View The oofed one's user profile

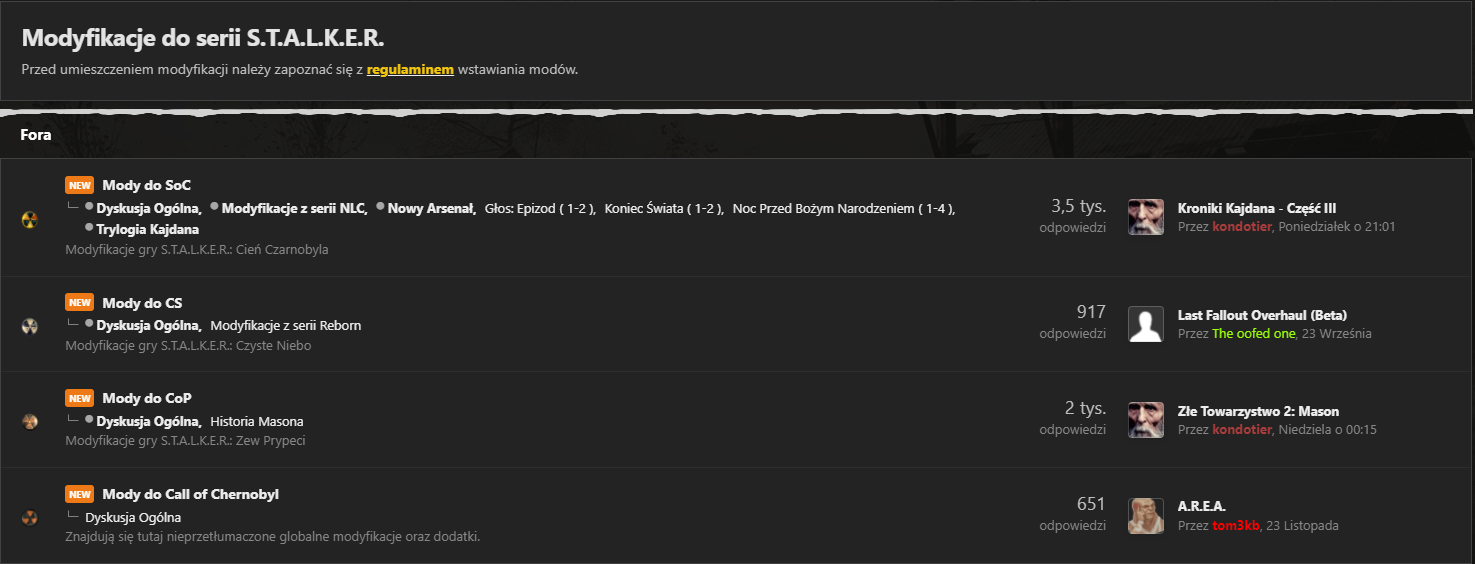[1253, 333]
